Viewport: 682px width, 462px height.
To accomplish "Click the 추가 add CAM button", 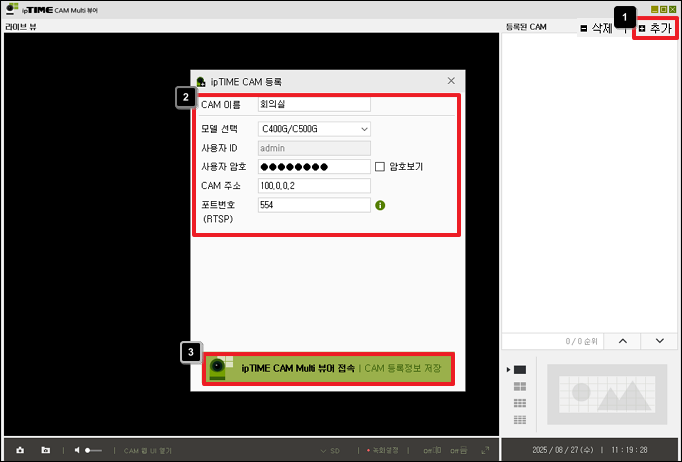I will 655,28.
